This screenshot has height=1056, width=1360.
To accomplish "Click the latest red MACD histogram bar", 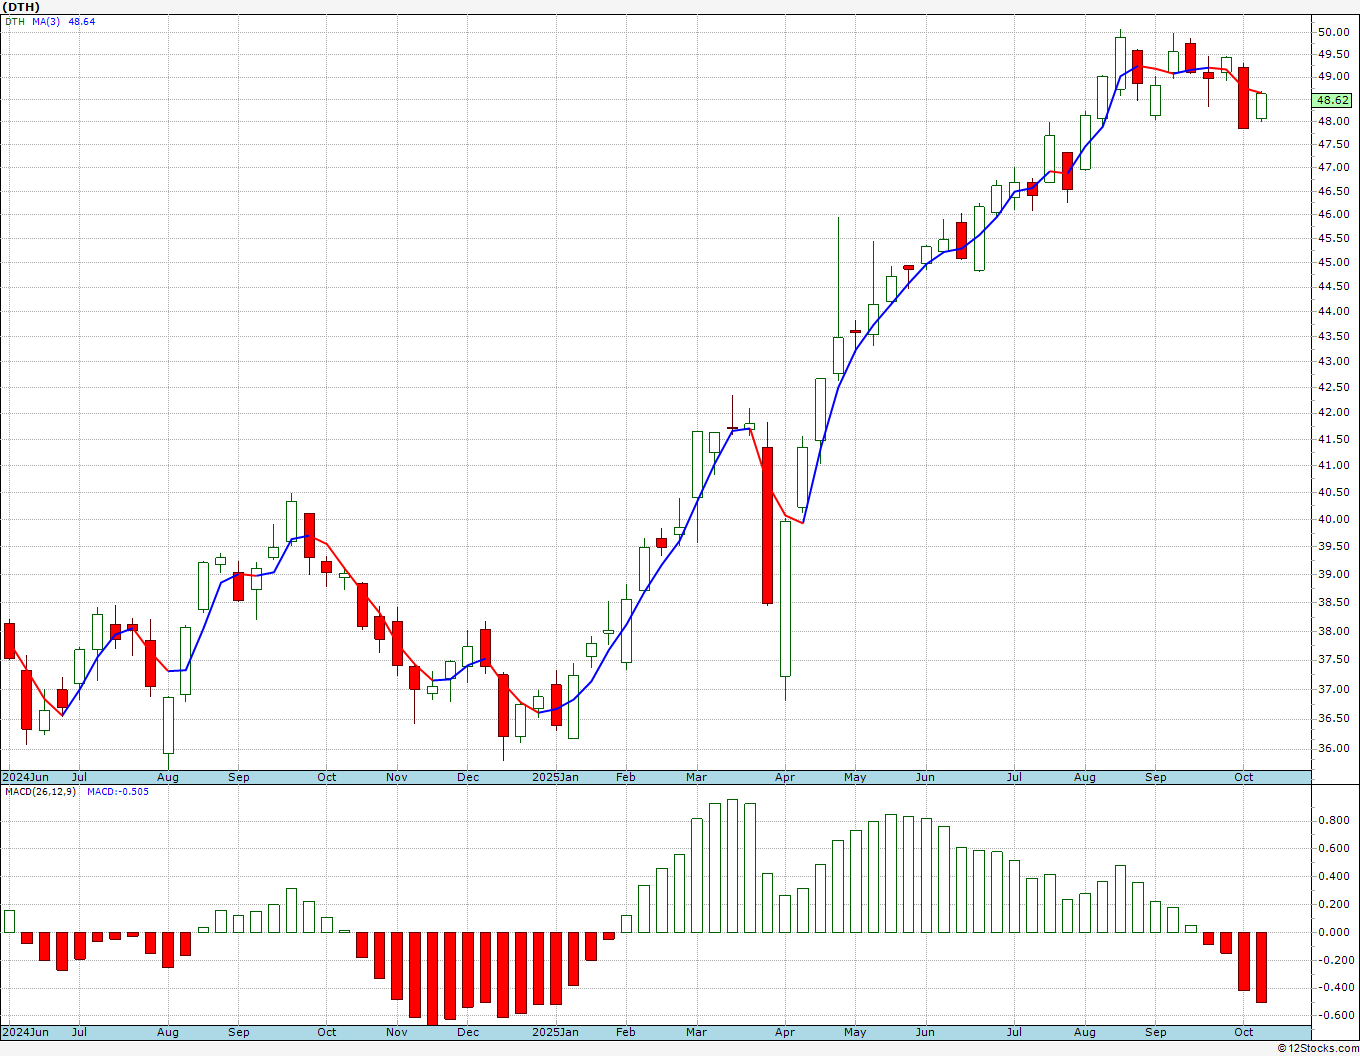I will pyautogui.click(x=1261, y=967).
